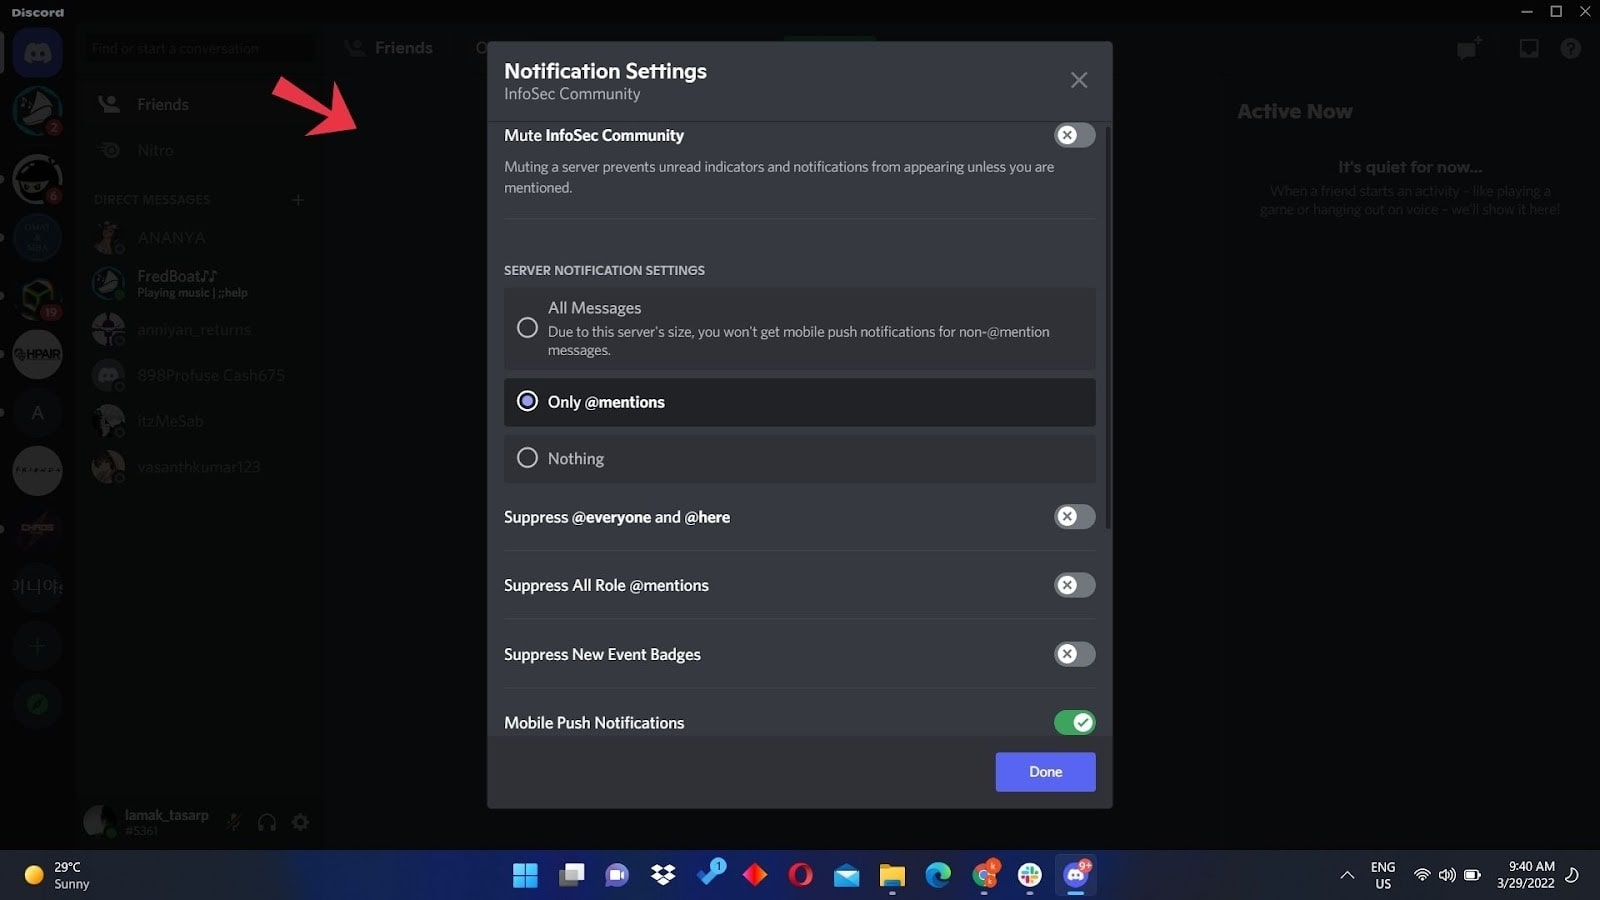Launch Microsoft Edge from taskbar
The width and height of the screenshot is (1600, 900).
point(938,875)
